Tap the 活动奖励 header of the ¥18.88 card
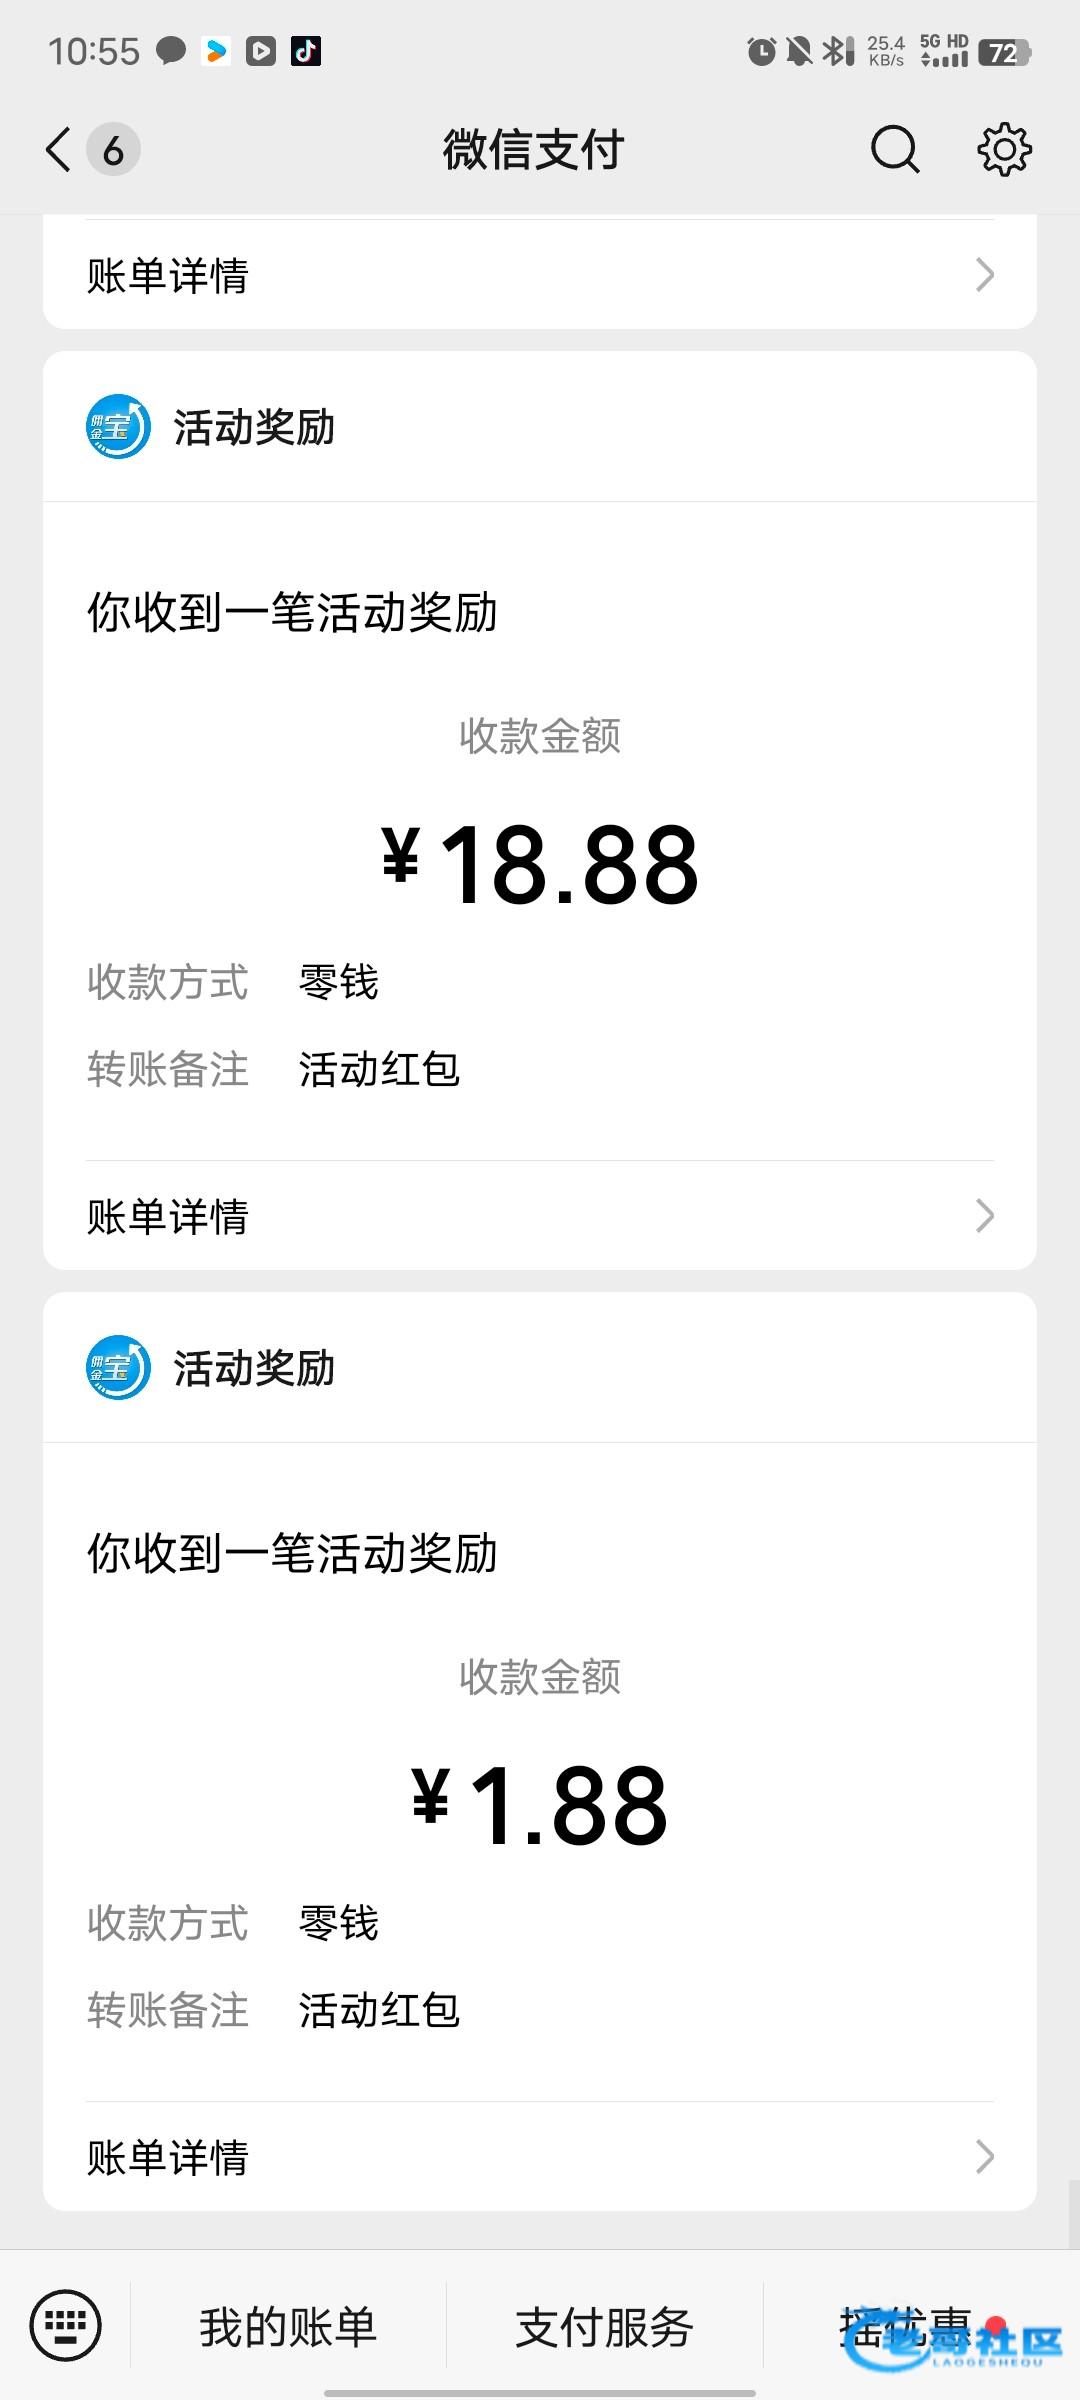 click(x=254, y=427)
